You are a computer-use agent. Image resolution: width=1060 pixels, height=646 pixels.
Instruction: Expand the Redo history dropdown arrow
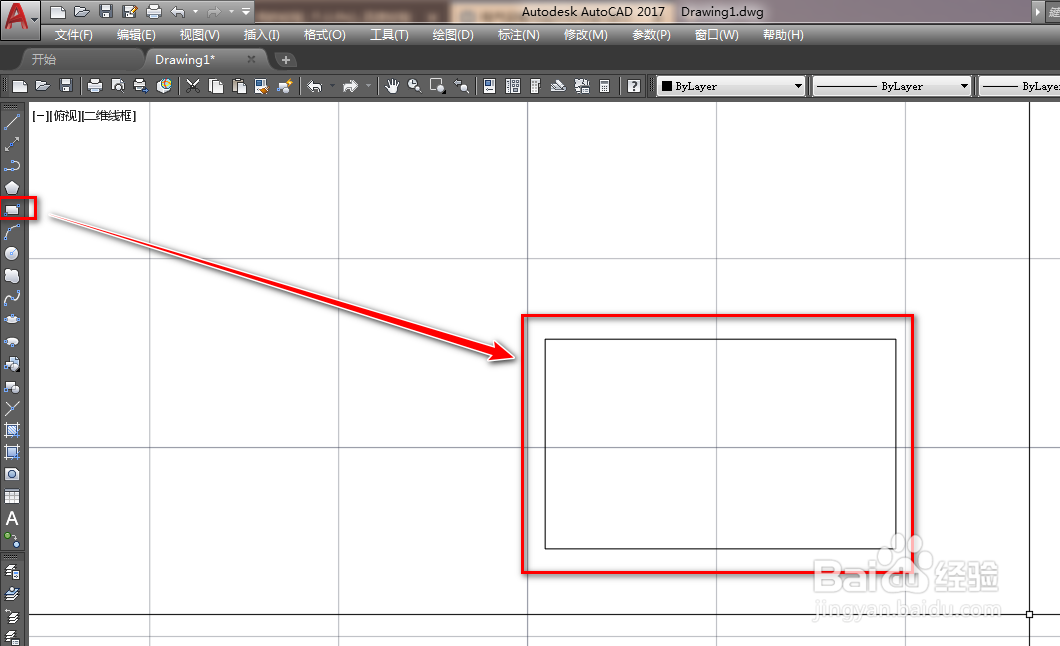pyautogui.click(x=368, y=86)
